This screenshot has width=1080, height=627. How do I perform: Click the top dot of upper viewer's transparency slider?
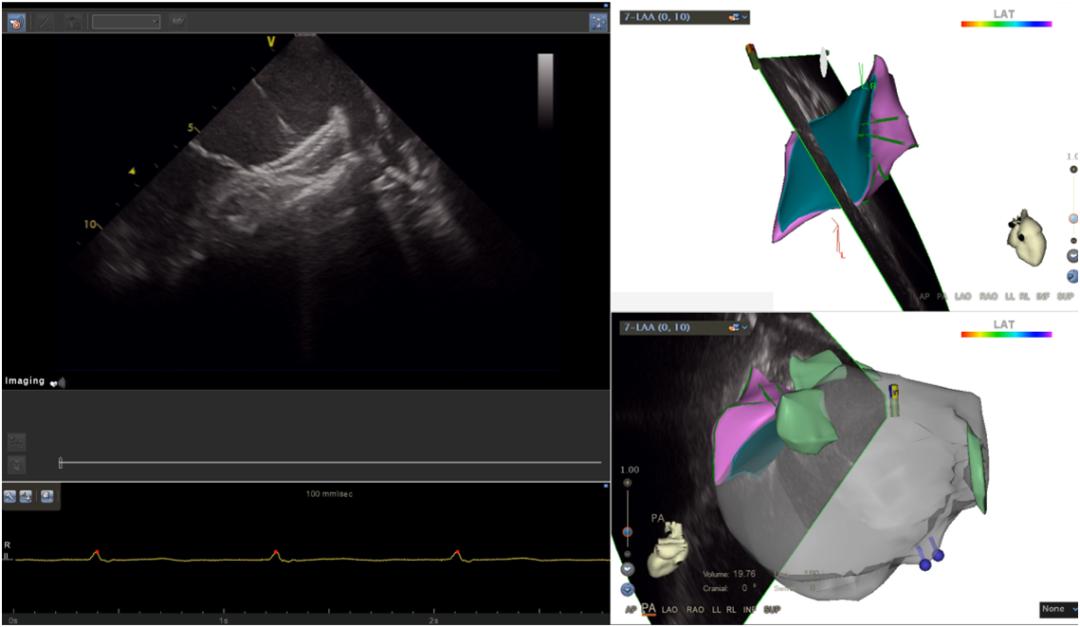(1073, 169)
